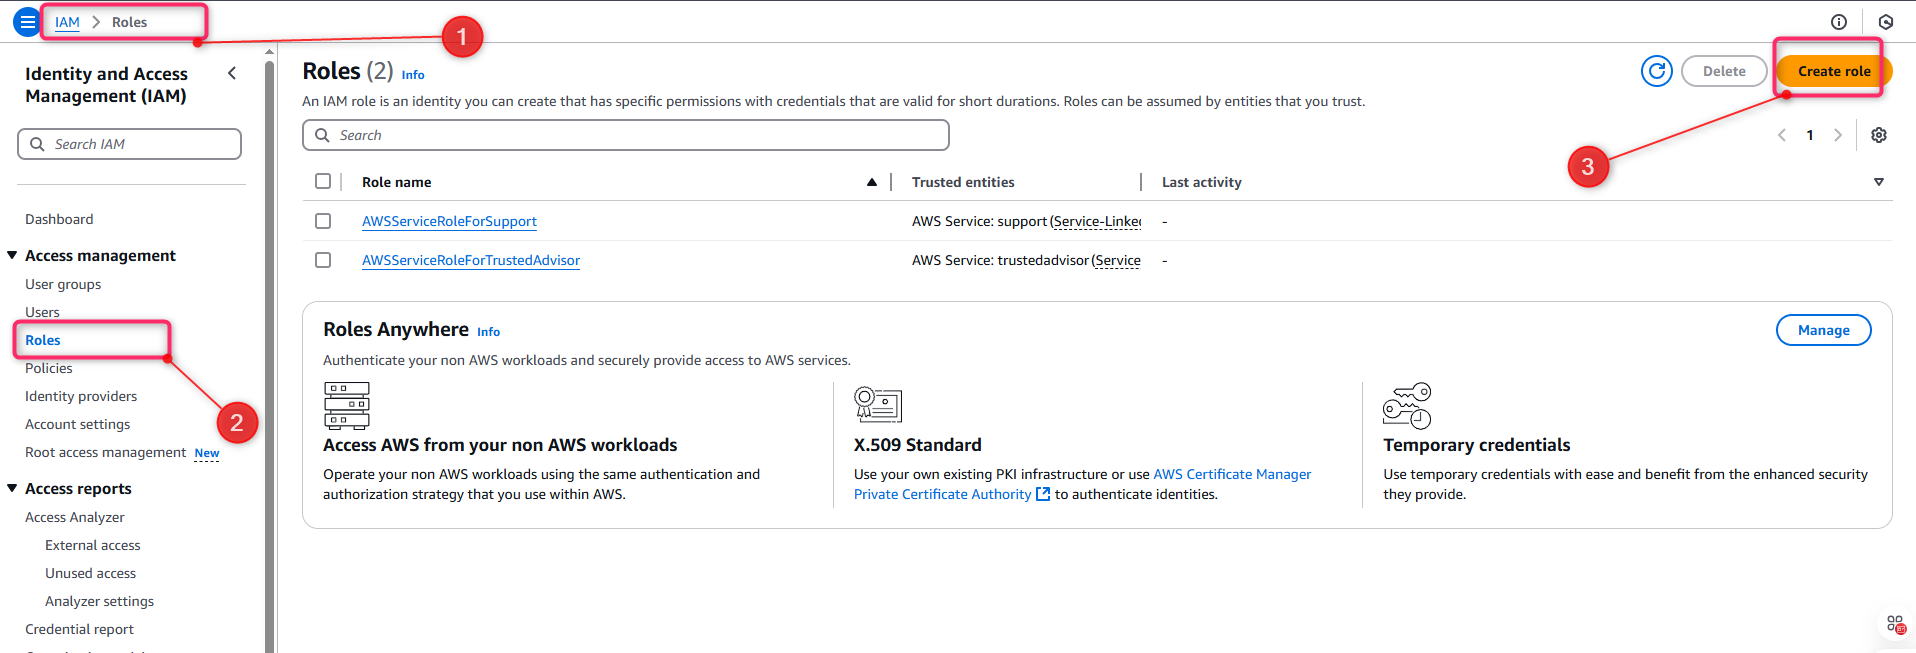The width and height of the screenshot is (1916, 653).
Task: Check the AWSServiceRoleForSupport row checkbox
Action: click(323, 221)
